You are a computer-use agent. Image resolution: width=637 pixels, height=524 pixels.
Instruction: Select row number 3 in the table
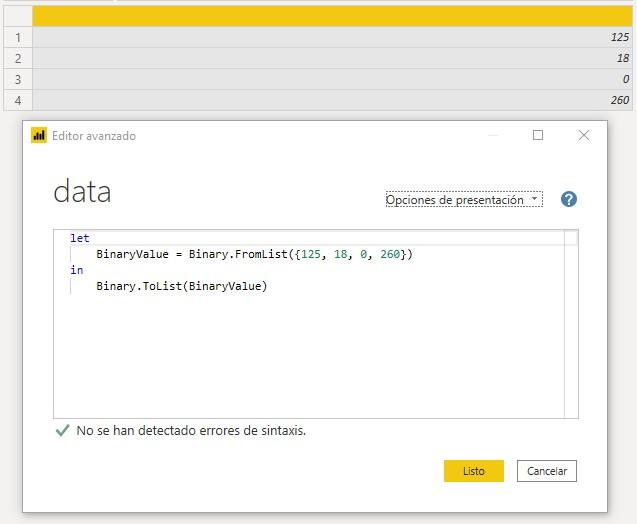[x=17, y=79]
